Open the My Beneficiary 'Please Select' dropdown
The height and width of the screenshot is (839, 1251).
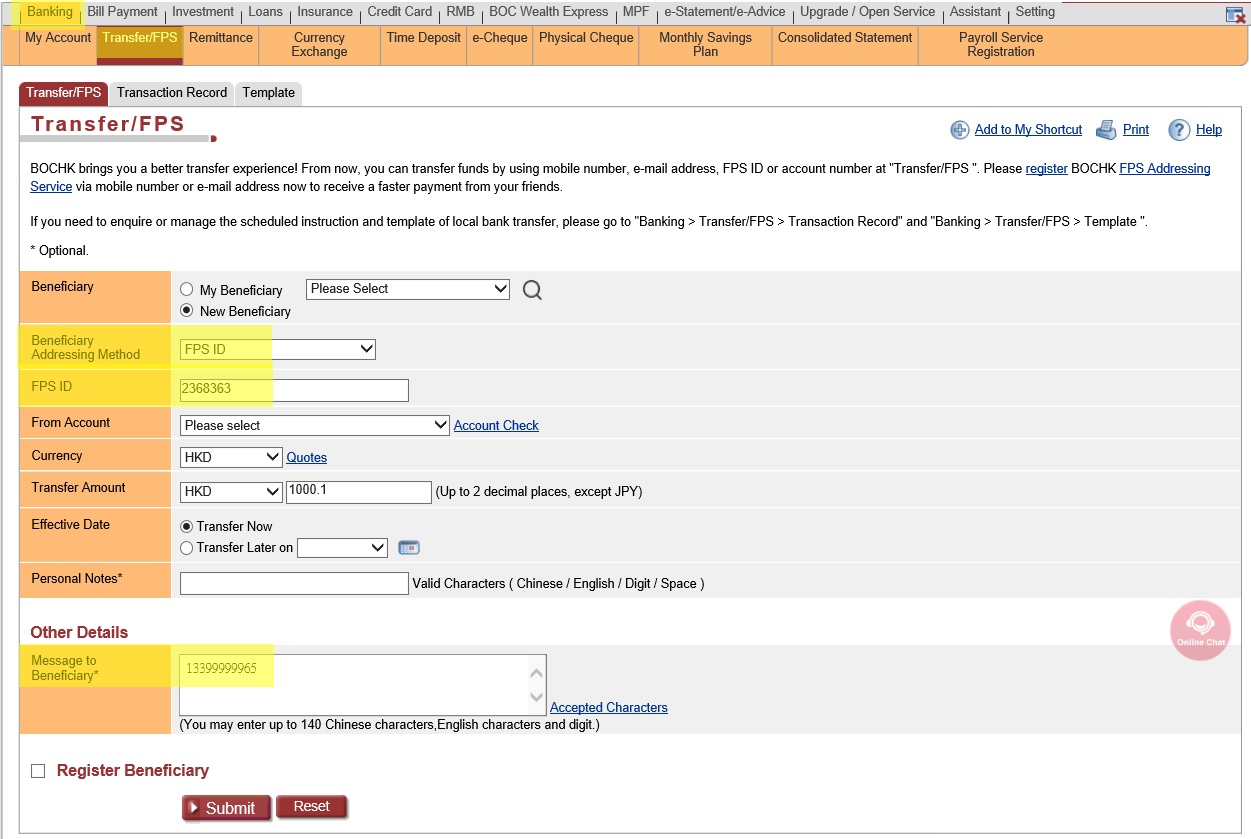[408, 289]
